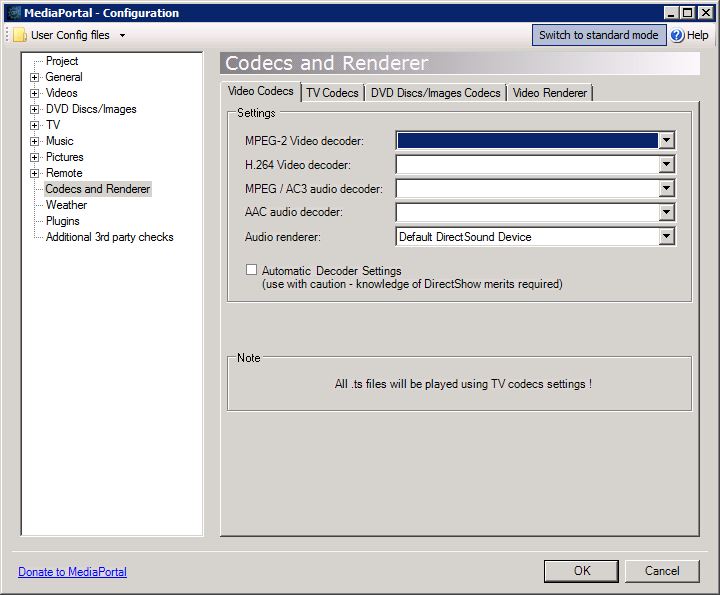Viewport: 720px width, 595px height.
Task: Open the MPEG-2 Video decoder dropdown
Action: pos(666,141)
